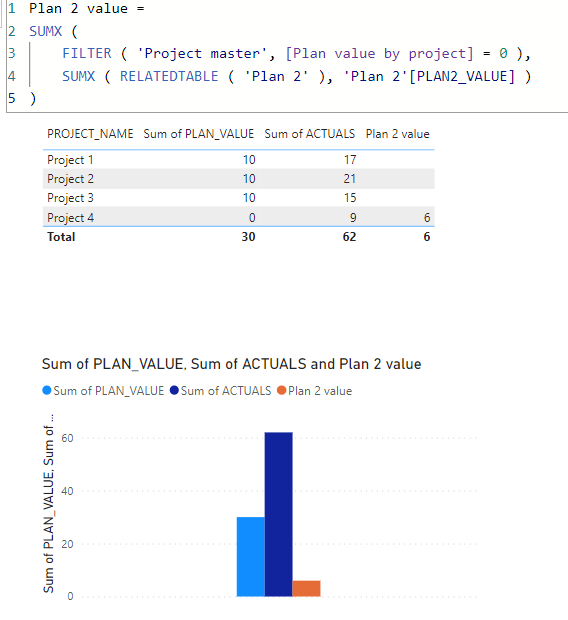Click the orange Plan 2 value legend marker
The image size is (568, 620).
[282, 391]
